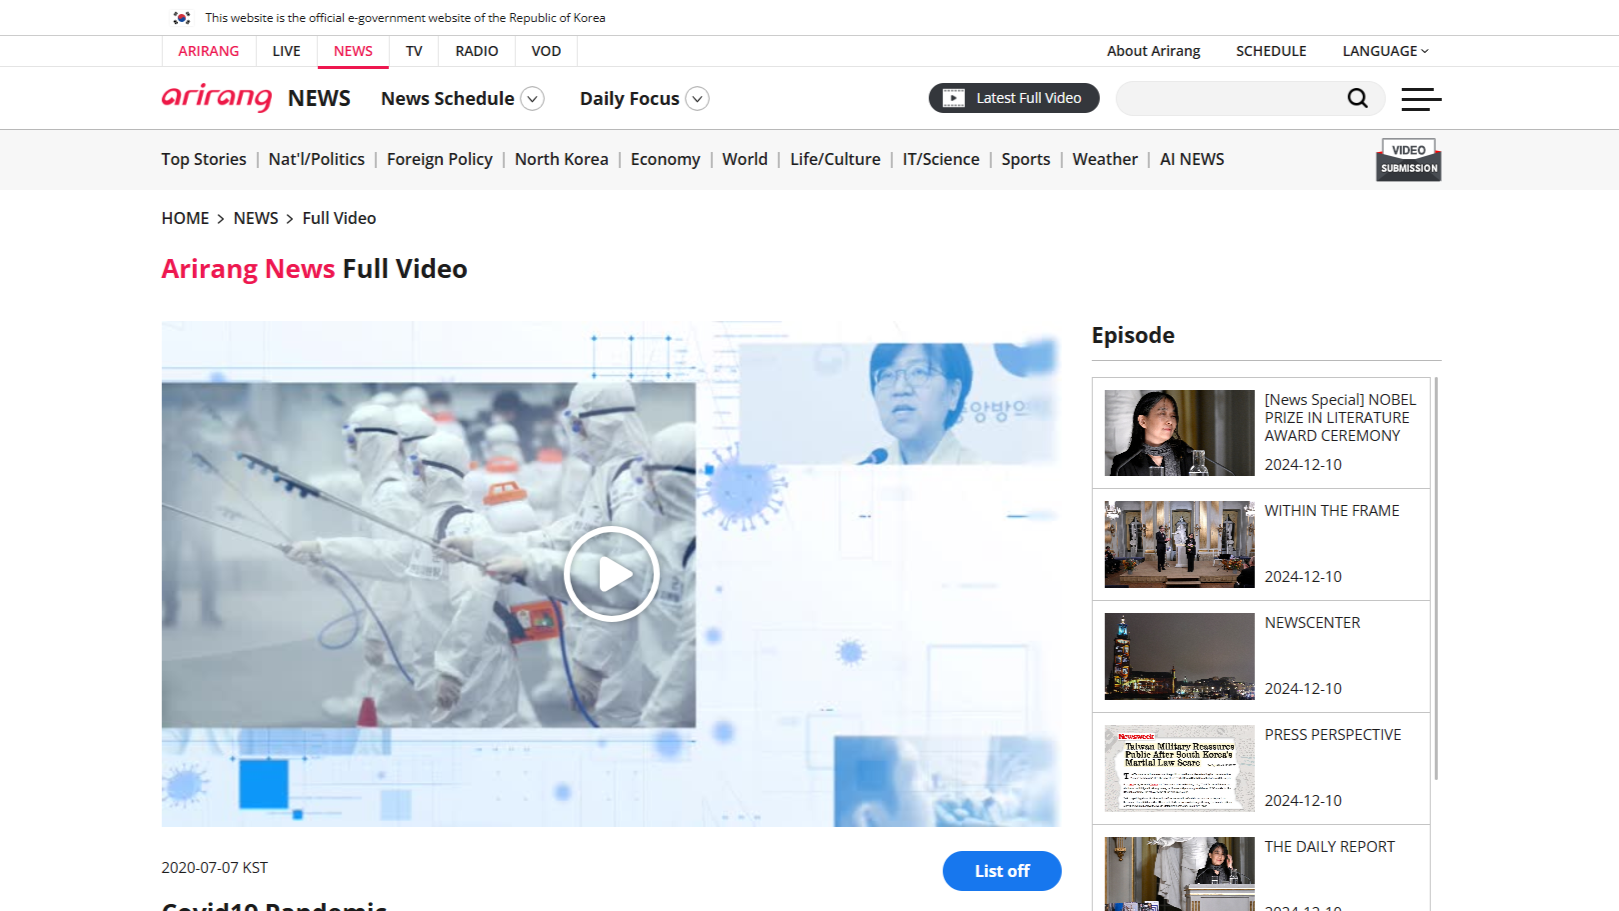Switch to the LIVE tab

coord(287,51)
